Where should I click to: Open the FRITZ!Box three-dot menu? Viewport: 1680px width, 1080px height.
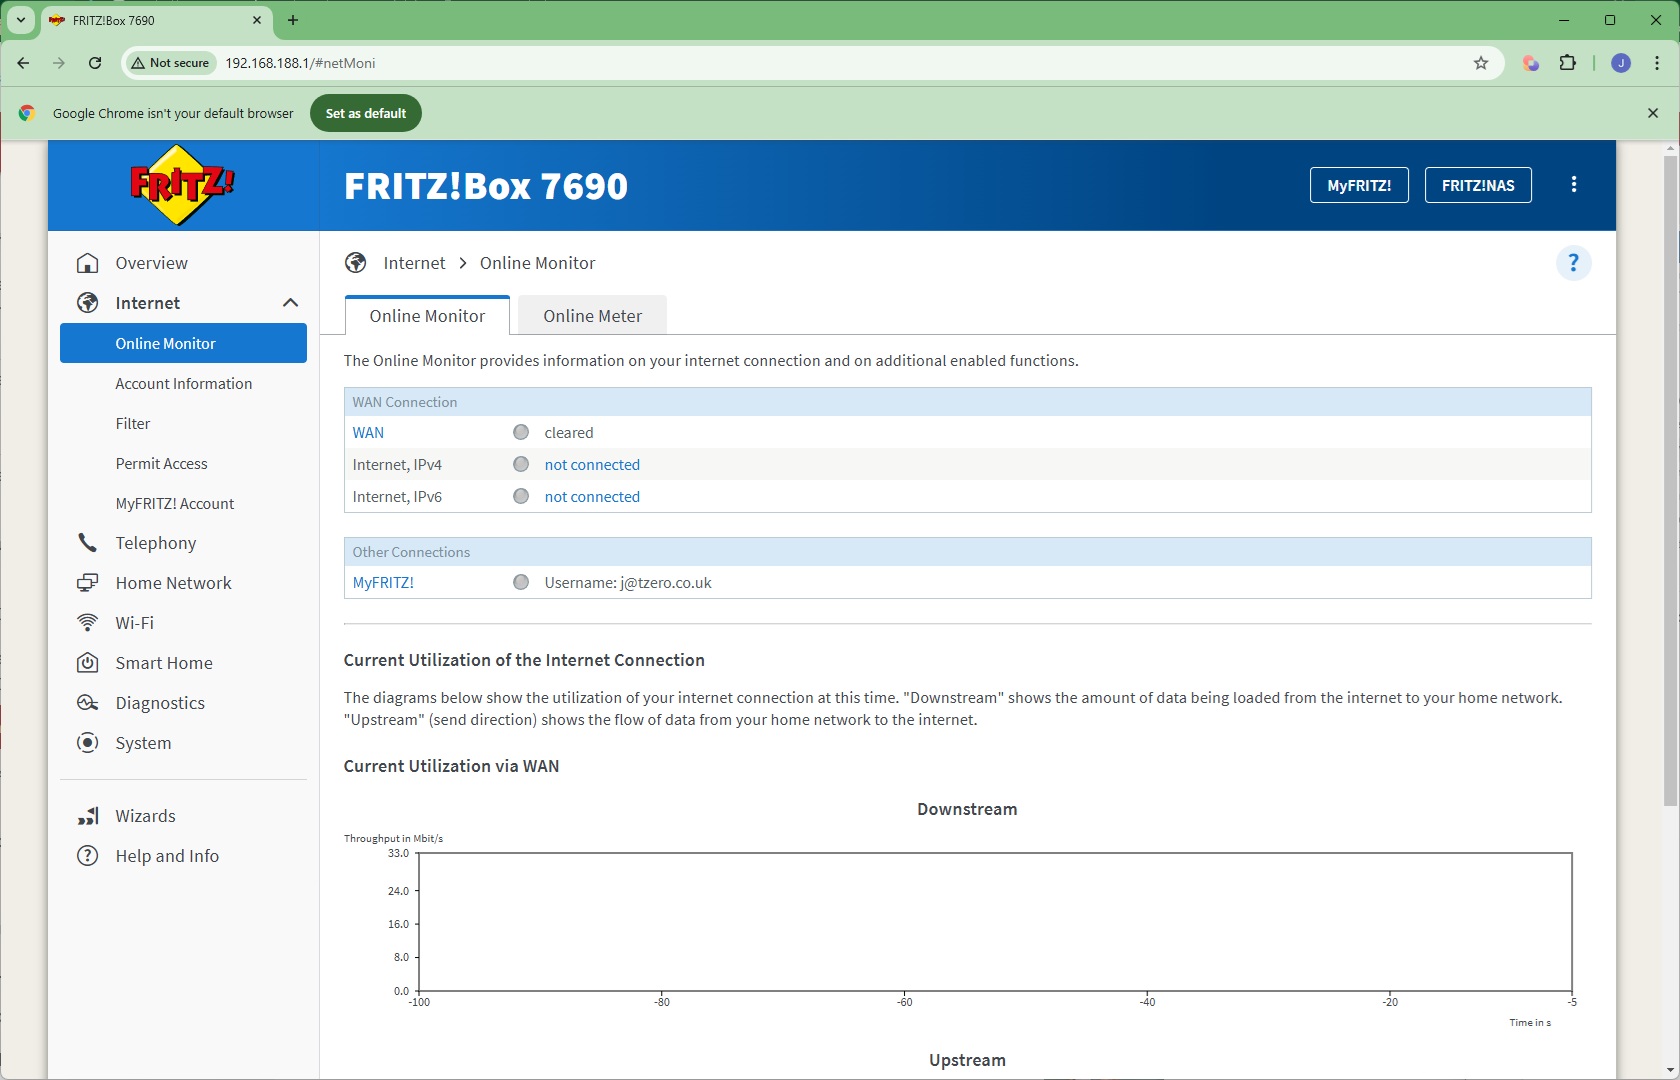1574,185
